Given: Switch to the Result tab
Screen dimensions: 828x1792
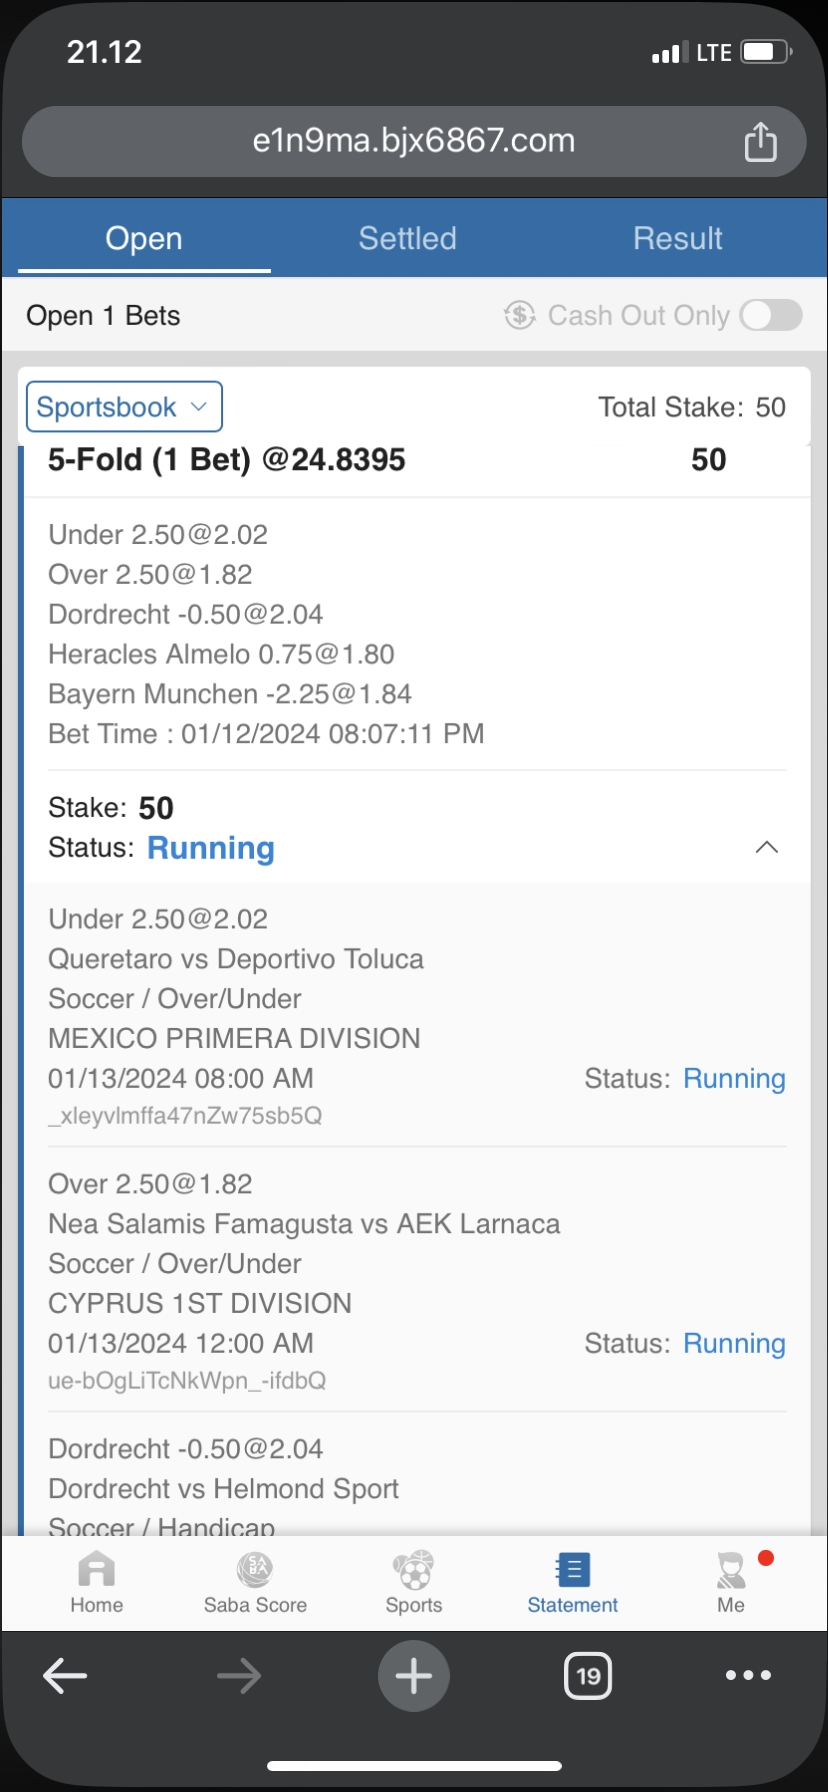Looking at the screenshot, I should point(677,239).
